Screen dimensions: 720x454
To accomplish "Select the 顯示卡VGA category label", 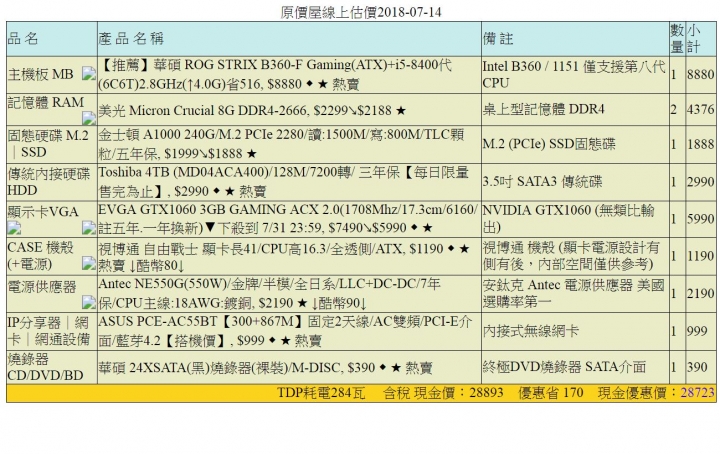I will pos(43,212).
